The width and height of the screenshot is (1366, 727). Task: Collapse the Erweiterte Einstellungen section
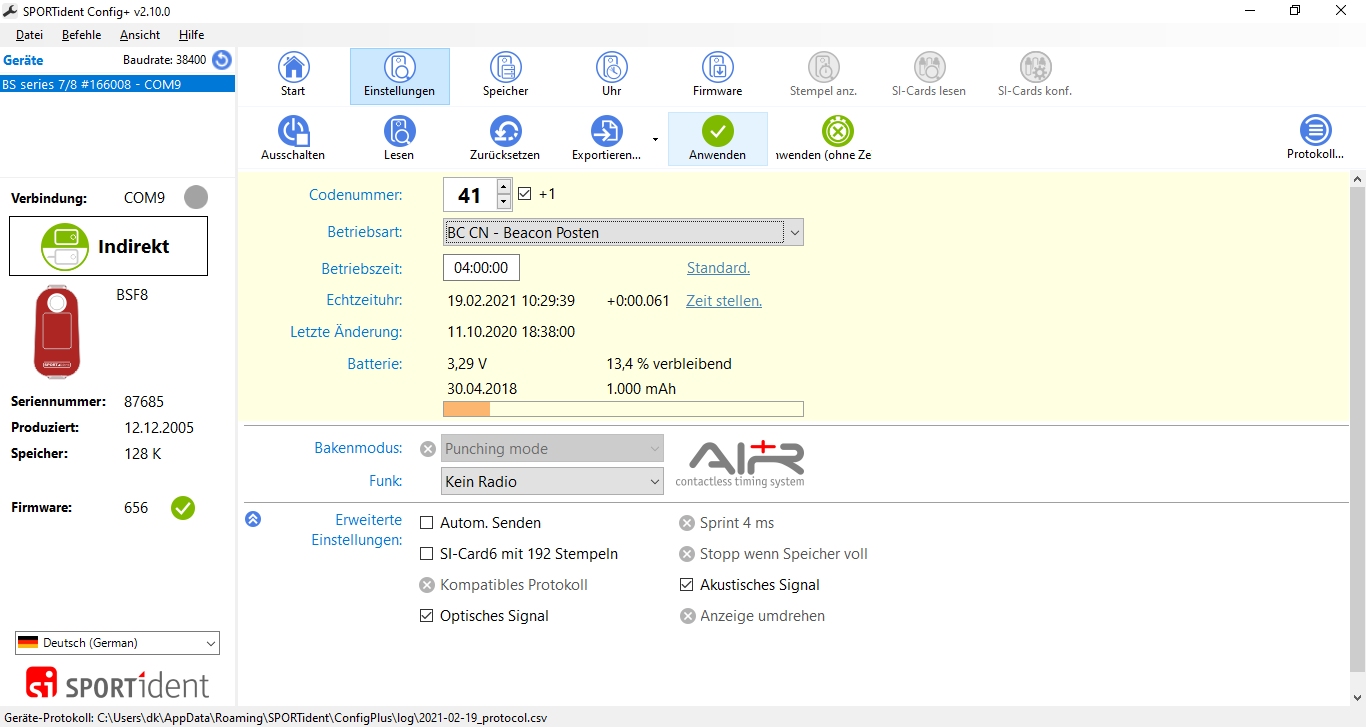(253, 519)
